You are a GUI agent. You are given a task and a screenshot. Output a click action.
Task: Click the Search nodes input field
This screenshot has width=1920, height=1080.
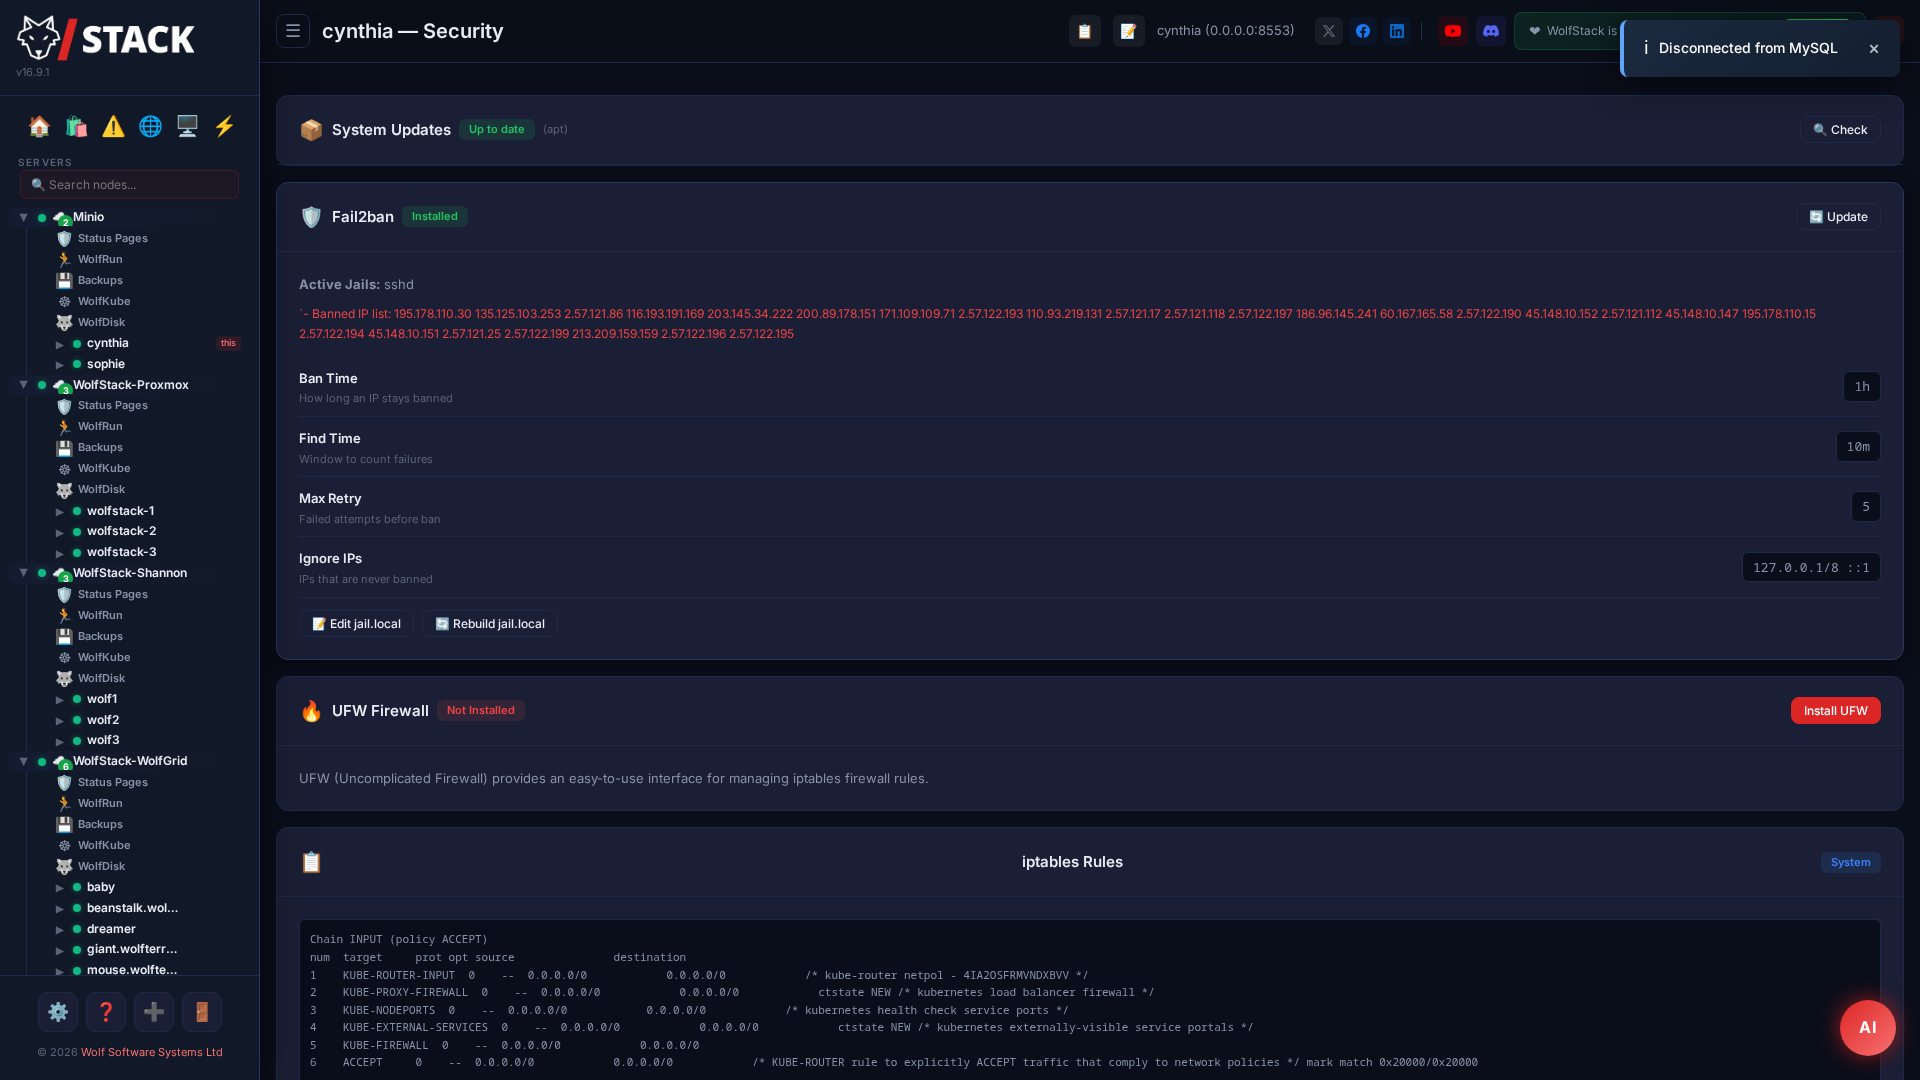pos(129,185)
